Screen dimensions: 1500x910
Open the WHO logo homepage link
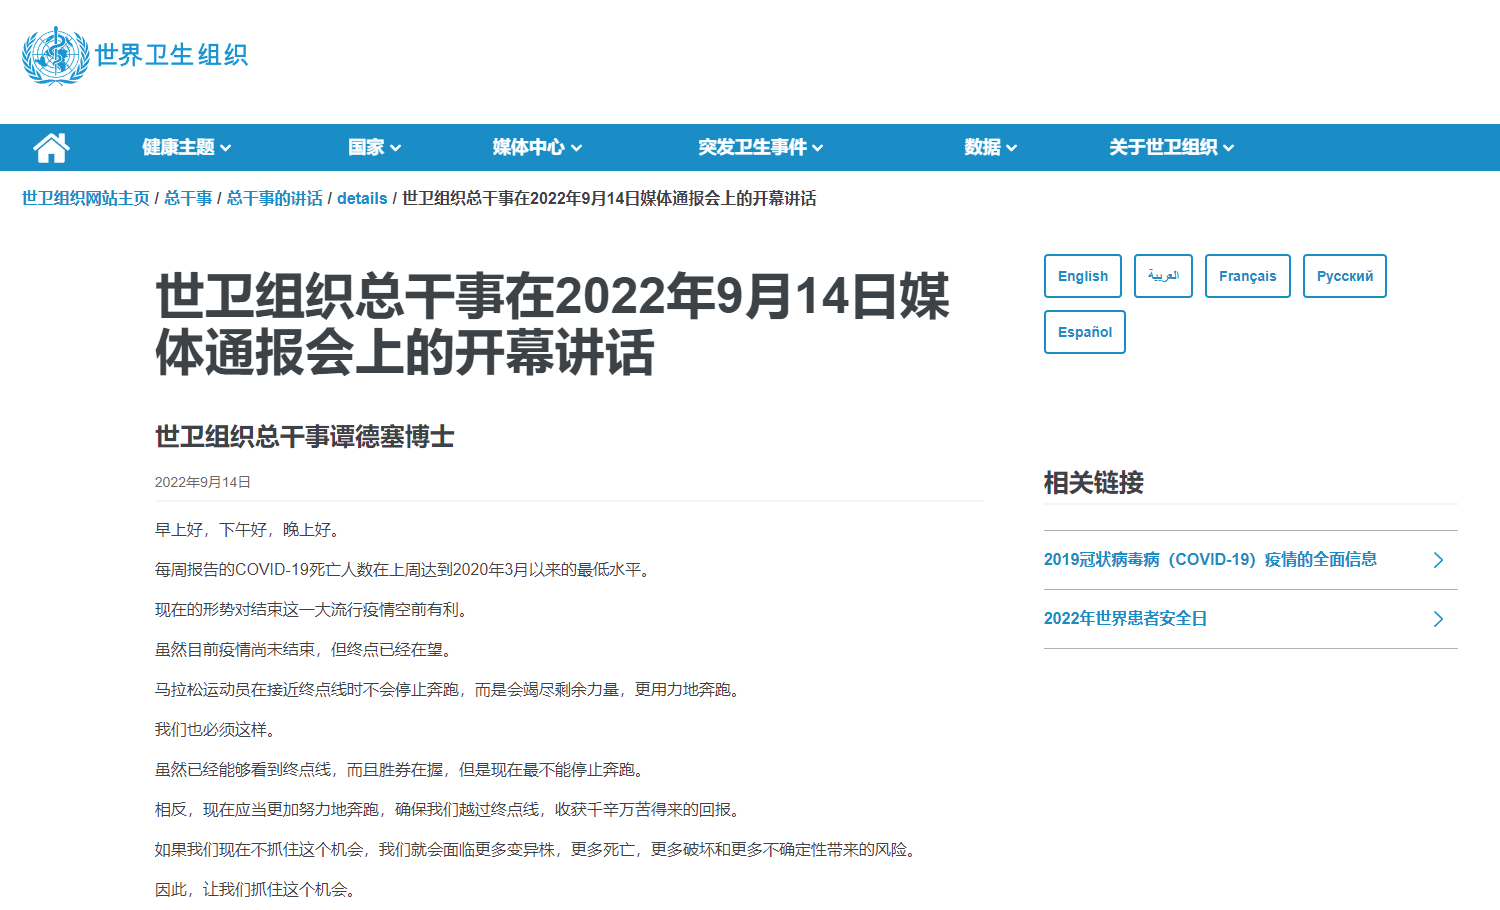point(135,56)
